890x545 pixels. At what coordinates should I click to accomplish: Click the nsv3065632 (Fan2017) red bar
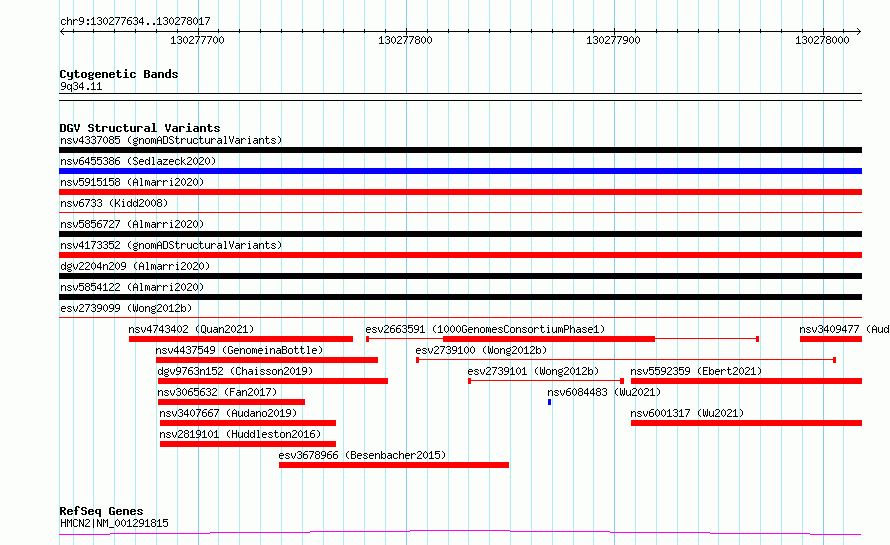point(231,402)
